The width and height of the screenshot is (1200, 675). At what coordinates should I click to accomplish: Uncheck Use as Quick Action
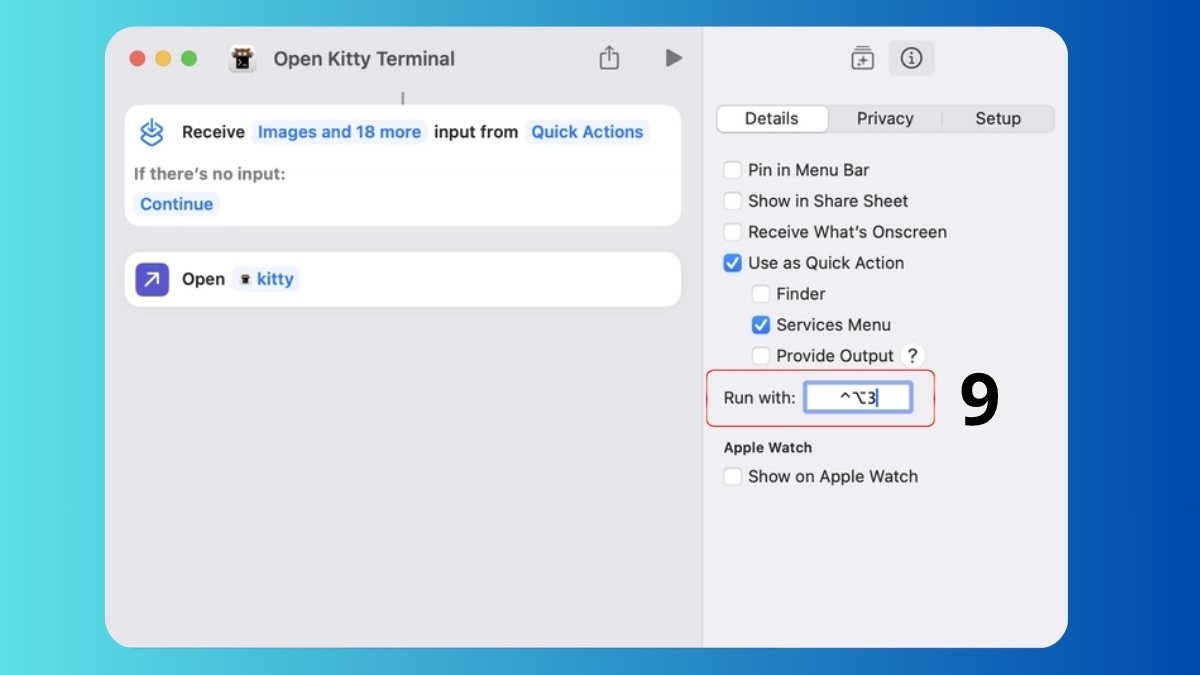coord(733,263)
